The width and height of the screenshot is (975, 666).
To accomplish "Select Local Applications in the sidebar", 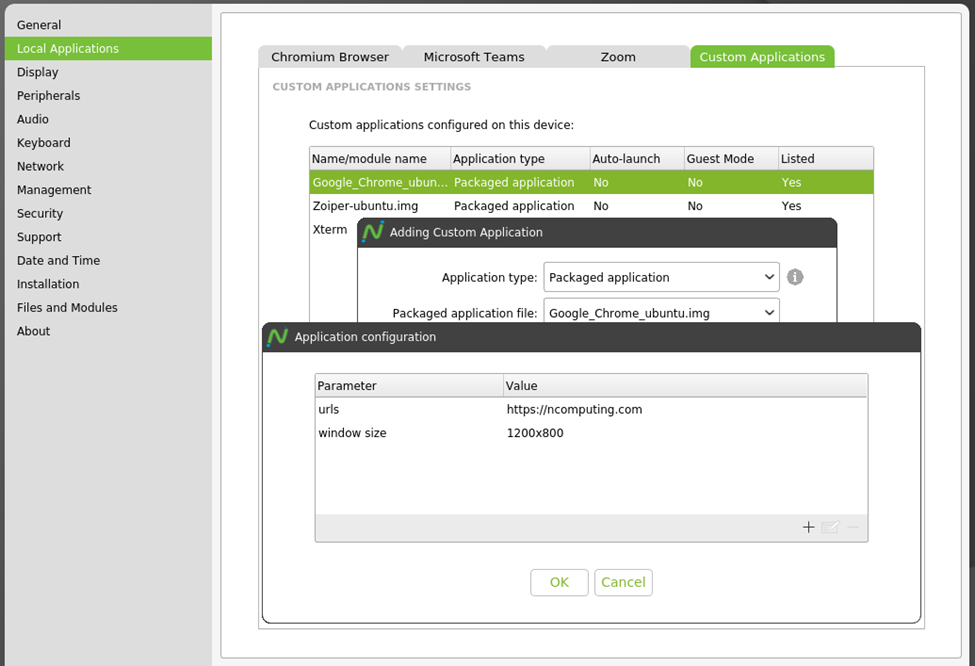I will (x=108, y=49).
